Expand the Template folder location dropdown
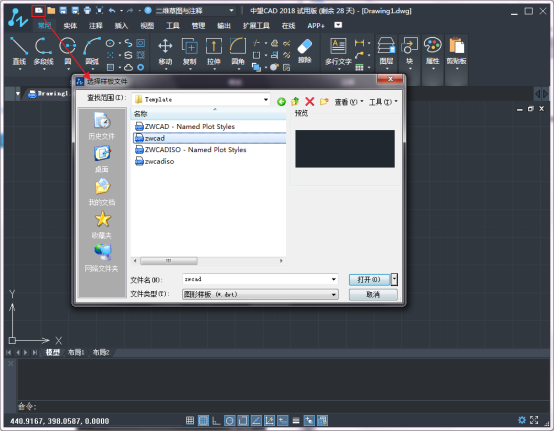The image size is (554, 431). (x=266, y=100)
